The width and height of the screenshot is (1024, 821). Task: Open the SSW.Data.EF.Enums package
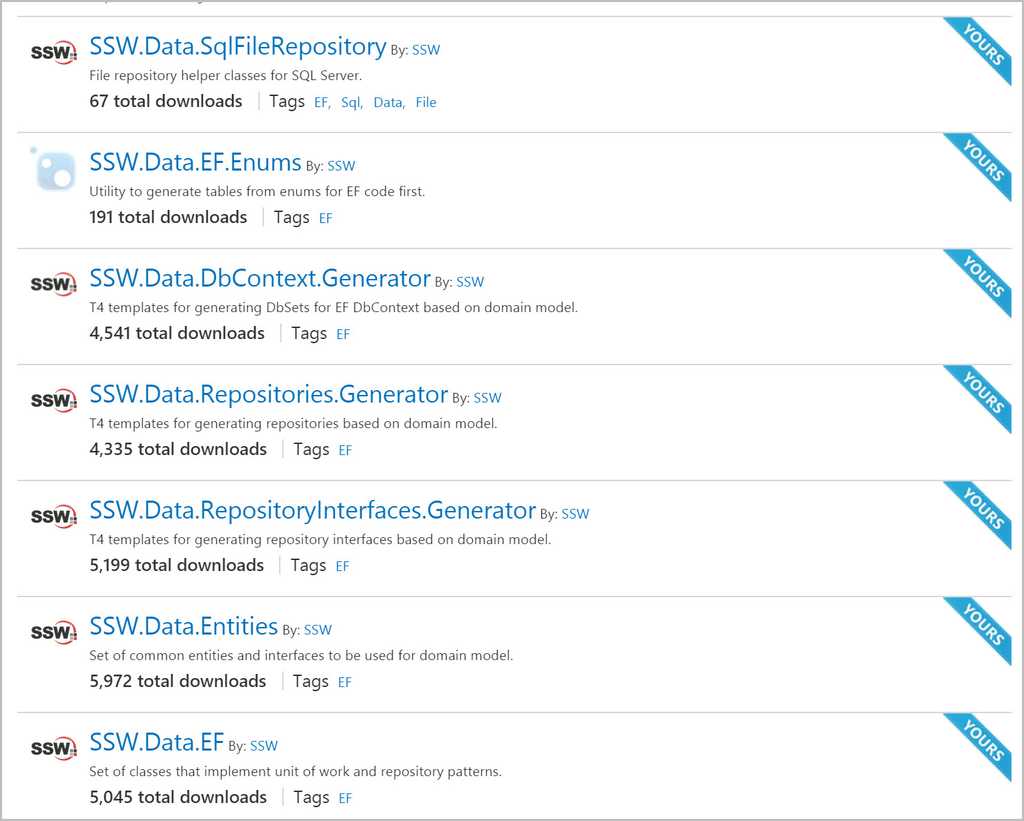195,163
